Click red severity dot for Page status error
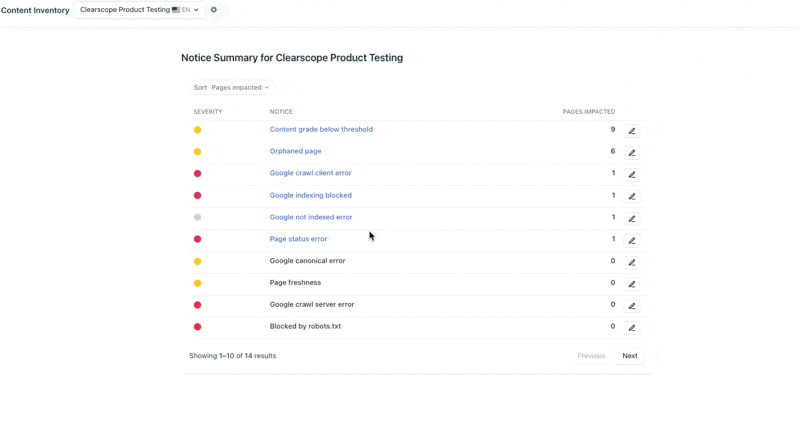 [x=197, y=239]
